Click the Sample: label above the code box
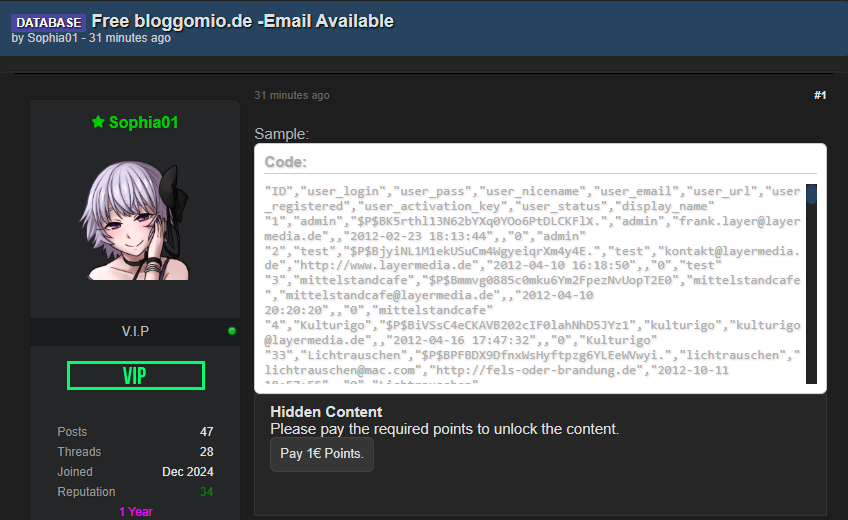 pyautogui.click(x=282, y=134)
